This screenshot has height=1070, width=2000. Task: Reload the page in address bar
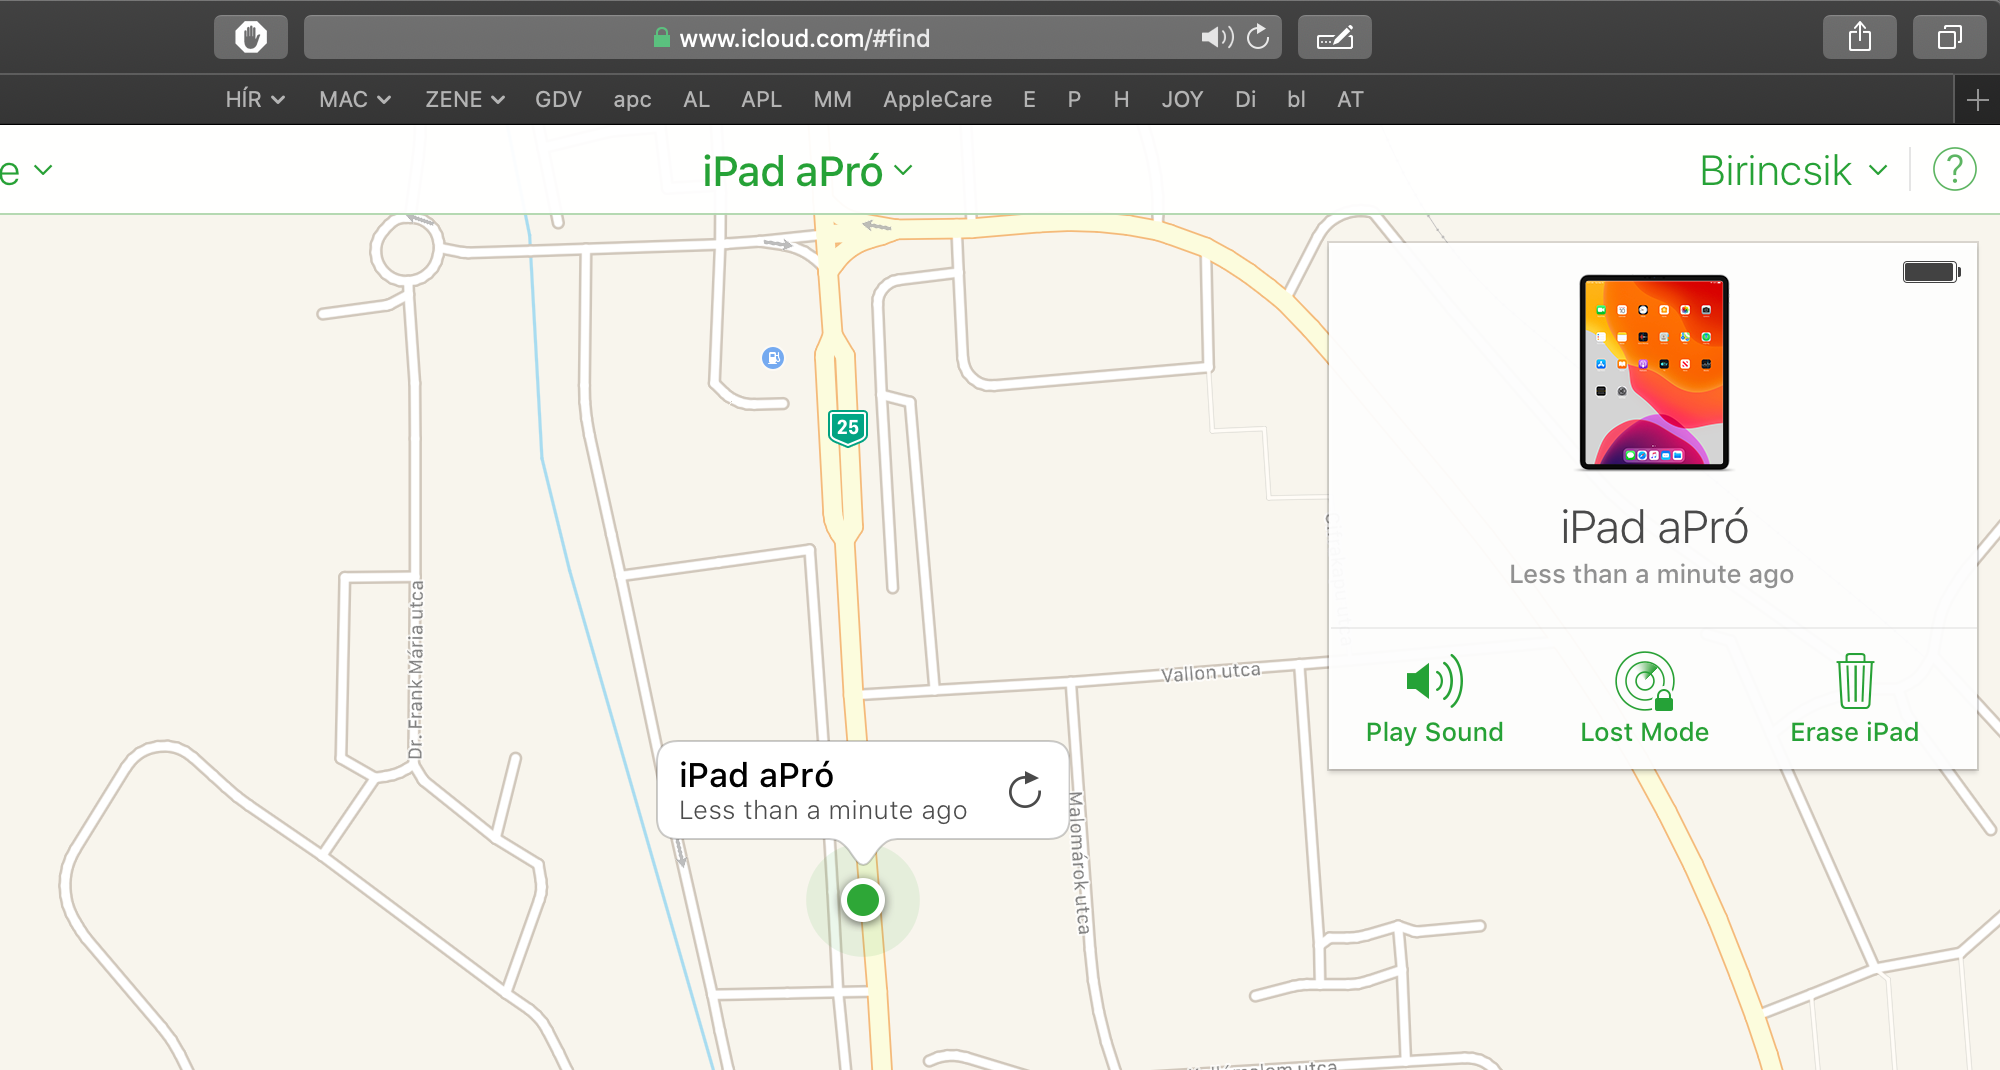pyautogui.click(x=1258, y=38)
